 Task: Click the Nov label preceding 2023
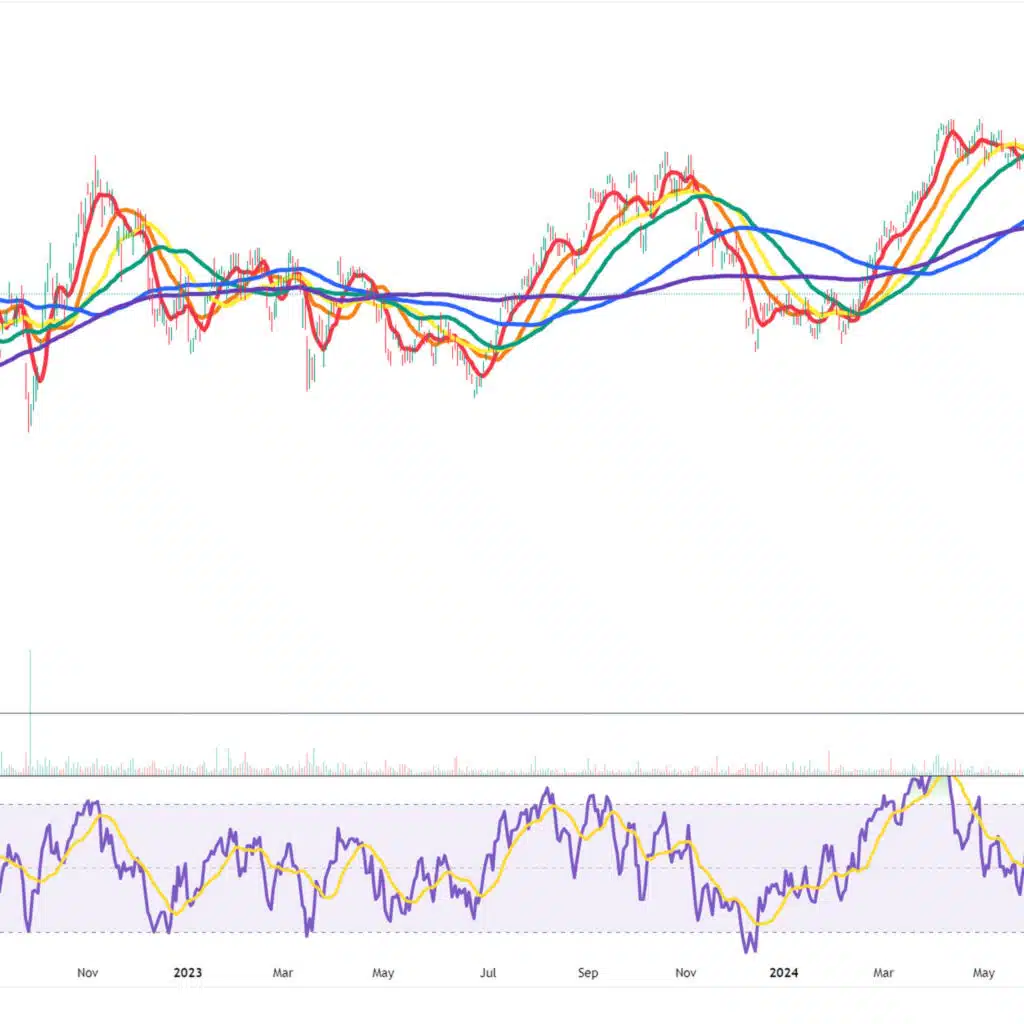[88, 972]
